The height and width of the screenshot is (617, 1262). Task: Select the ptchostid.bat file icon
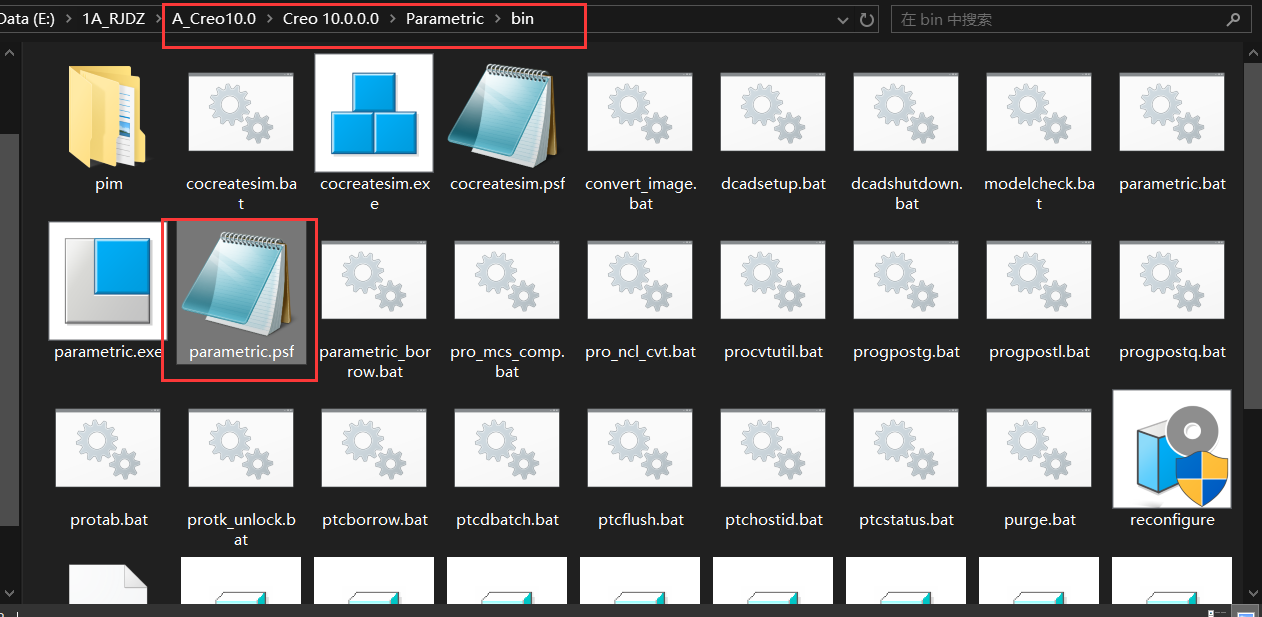[x=773, y=449]
